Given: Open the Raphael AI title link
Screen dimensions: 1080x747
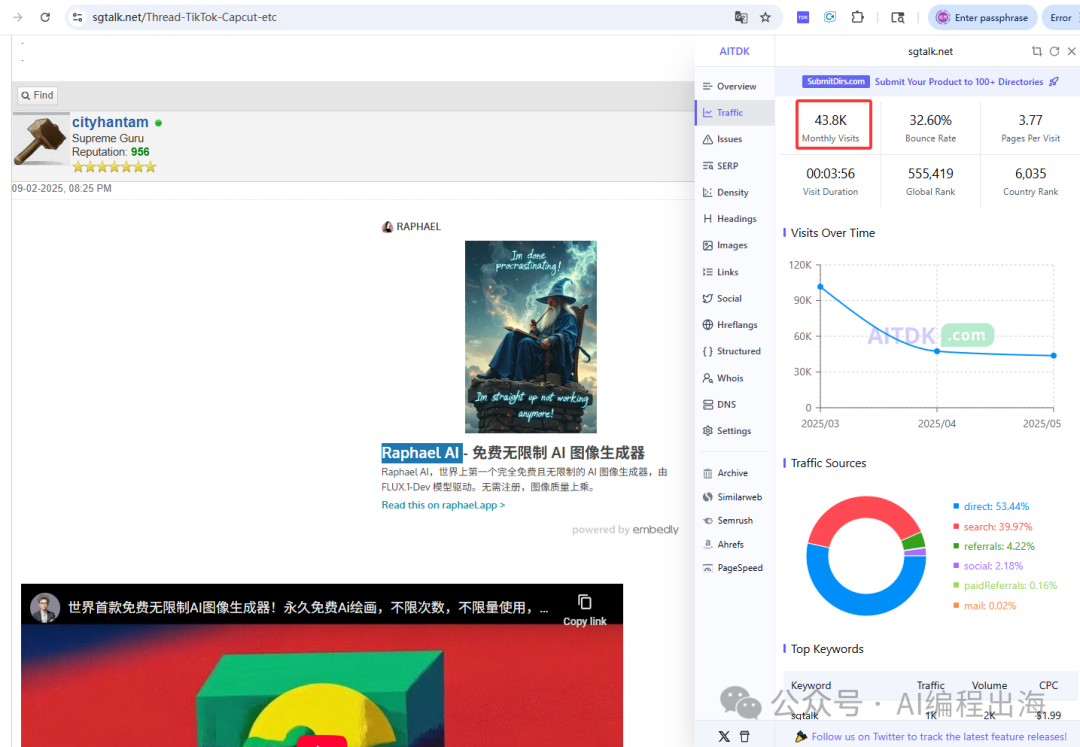Looking at the screenshot, I should coord(513,452).
